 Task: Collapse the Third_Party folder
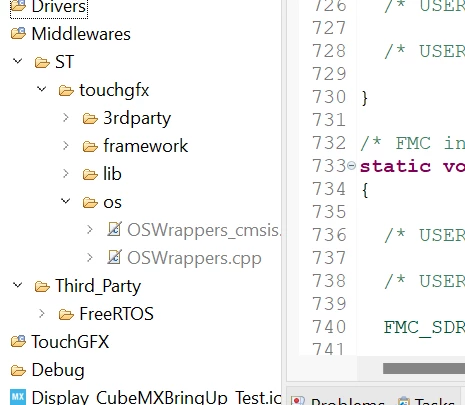(x=18, y=285)
